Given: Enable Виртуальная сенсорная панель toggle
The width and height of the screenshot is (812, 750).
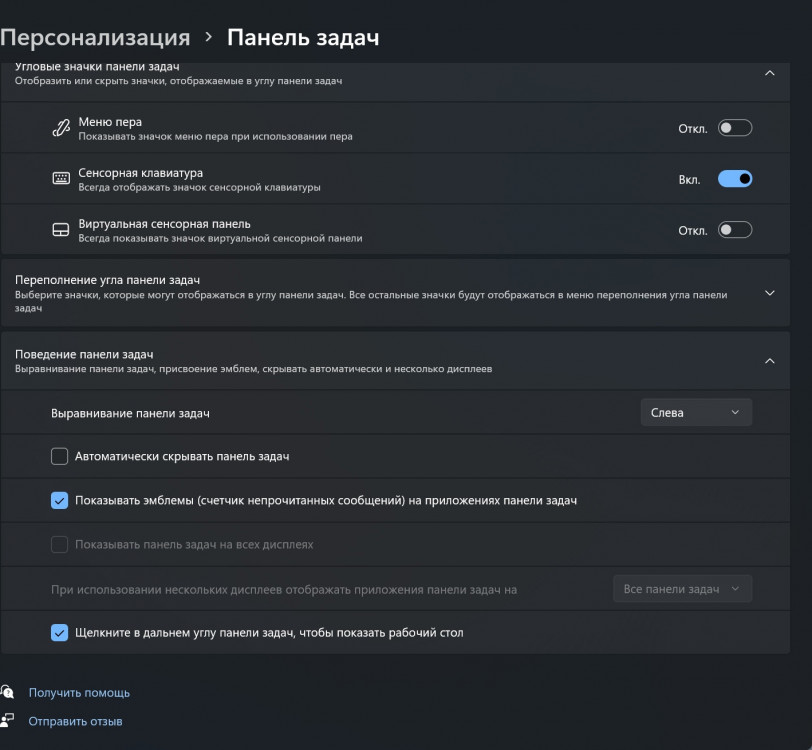Looking at the screenshot, I should (x=734, y=230).
